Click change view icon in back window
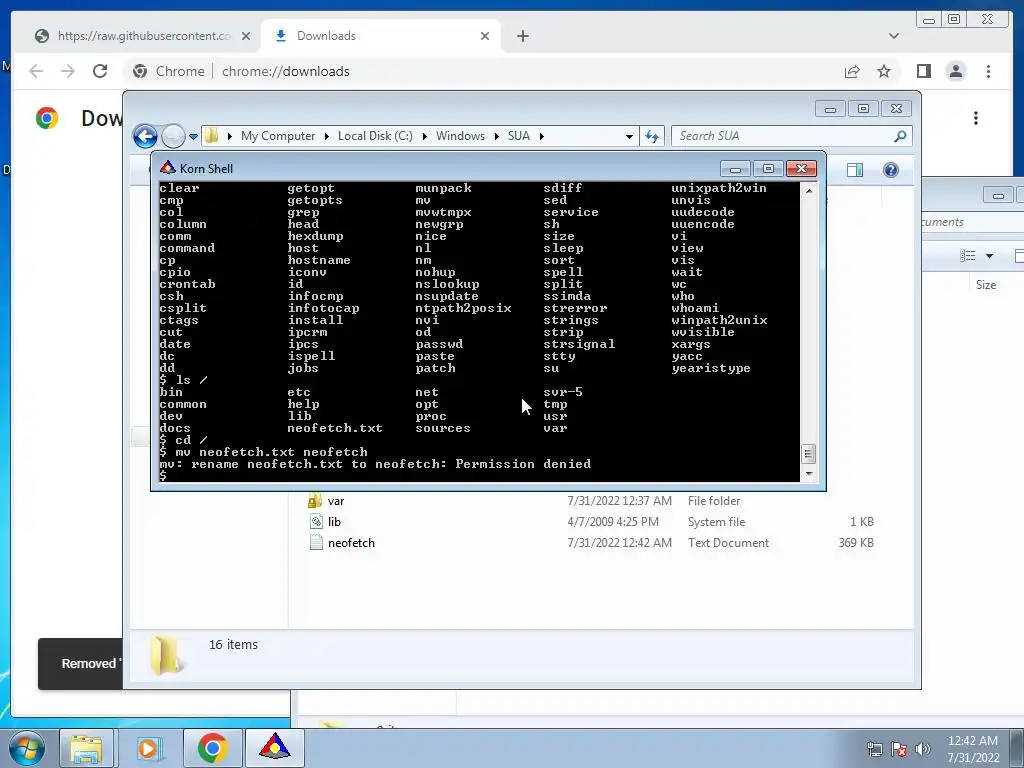 968,256
